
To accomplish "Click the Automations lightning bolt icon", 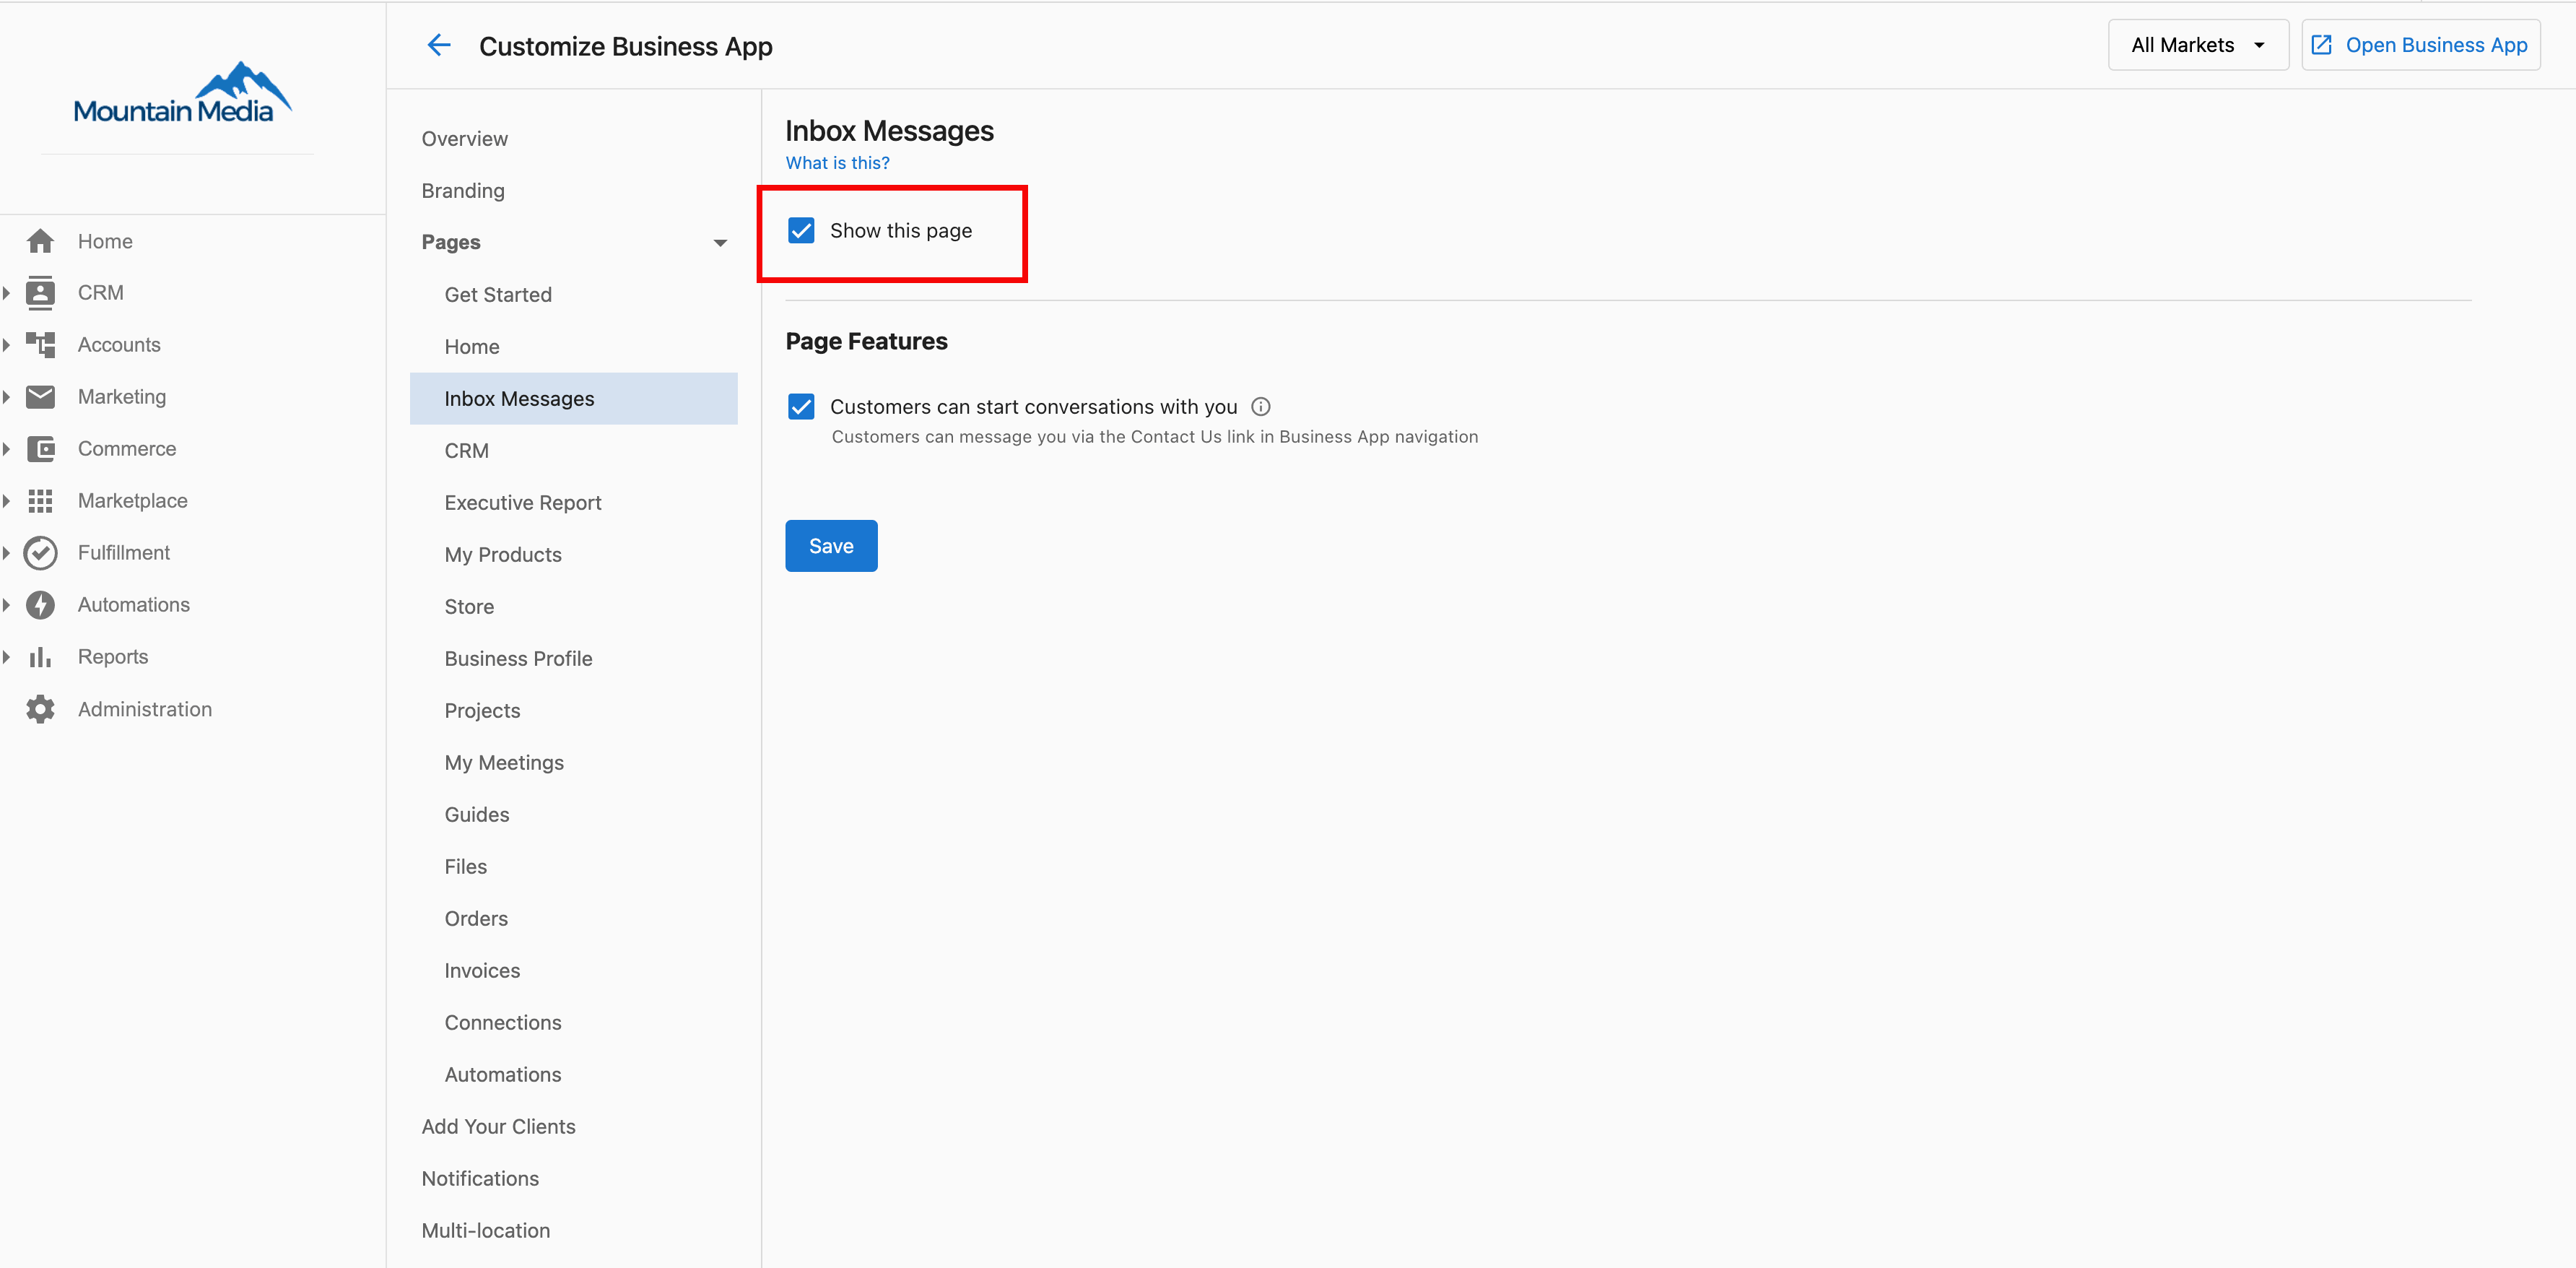I will (40, 605).
